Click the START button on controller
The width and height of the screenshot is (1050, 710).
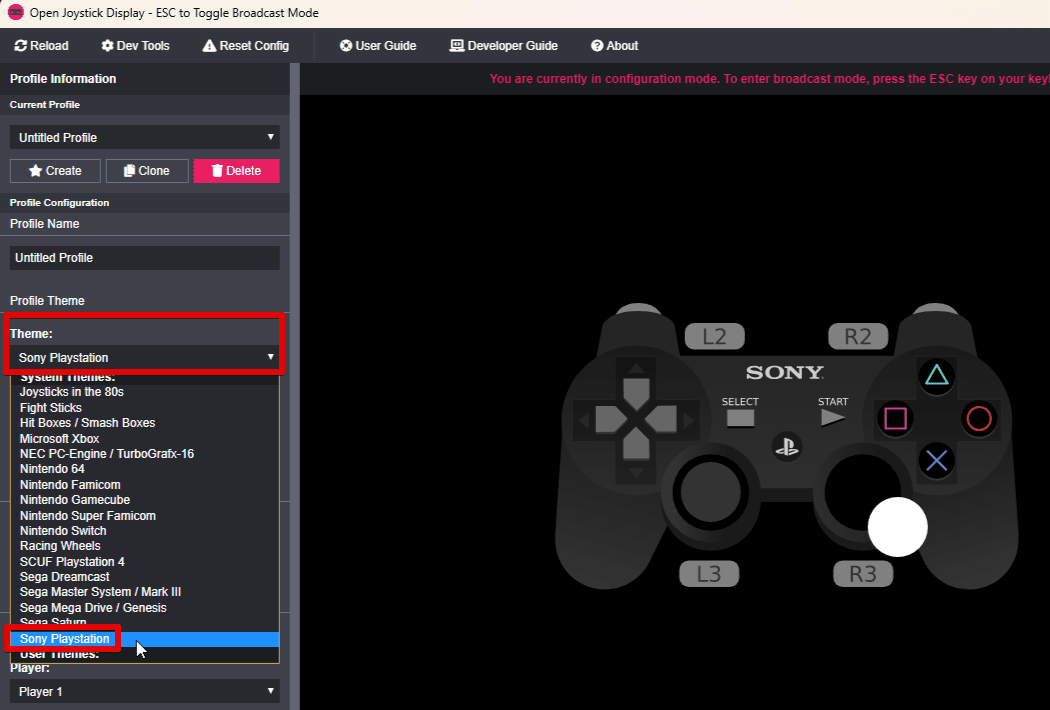(x=832, y=418)
